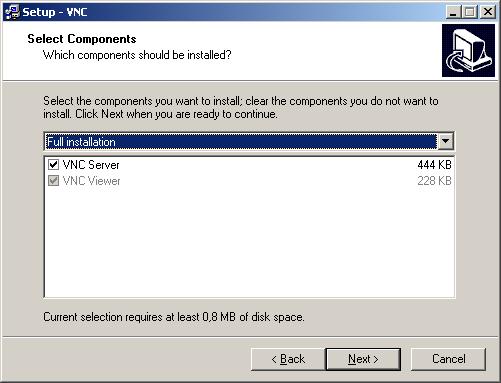Viewport: 501px width, 383px height.
Task: Click empty area of the components list
Action: coord(249,243)
